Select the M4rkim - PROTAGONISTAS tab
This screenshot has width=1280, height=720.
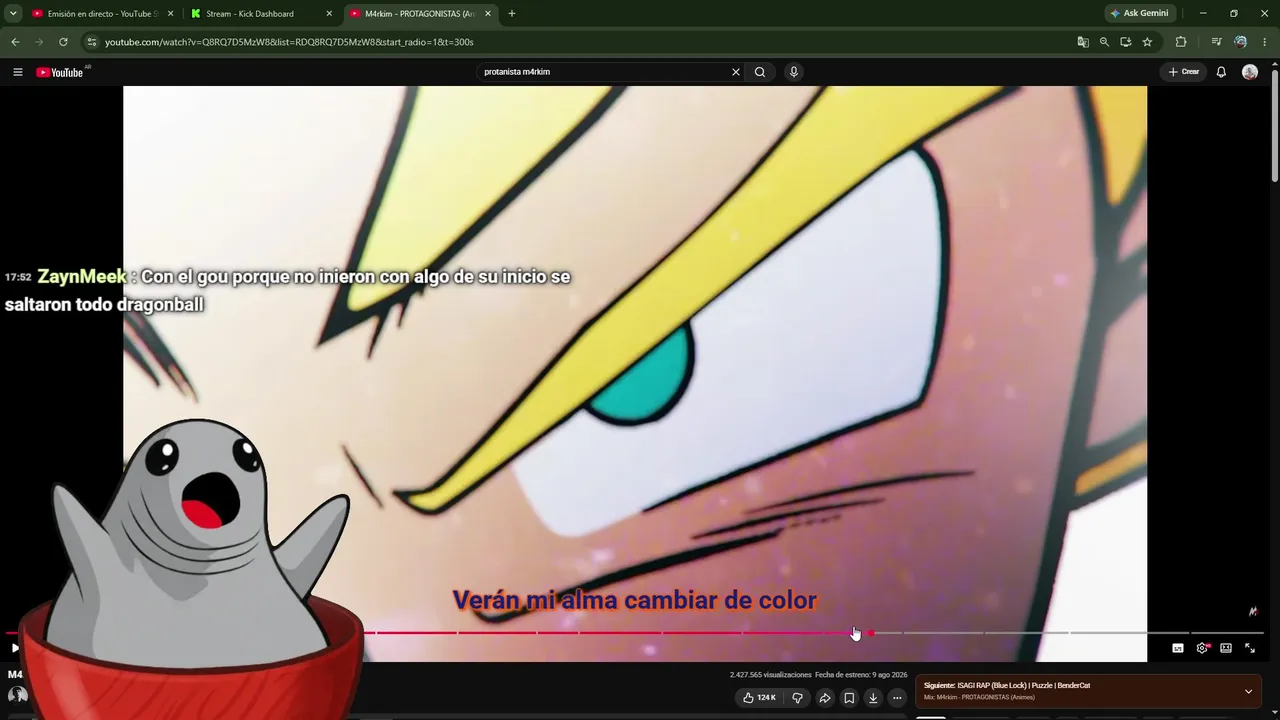pos(418,14)
